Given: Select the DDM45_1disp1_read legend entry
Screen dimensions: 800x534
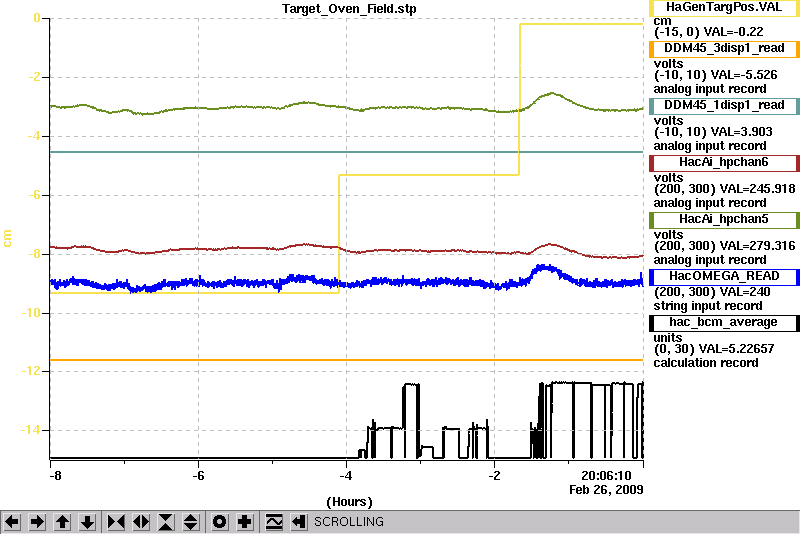Looking at the screenshot, I should tap(724, 106).
